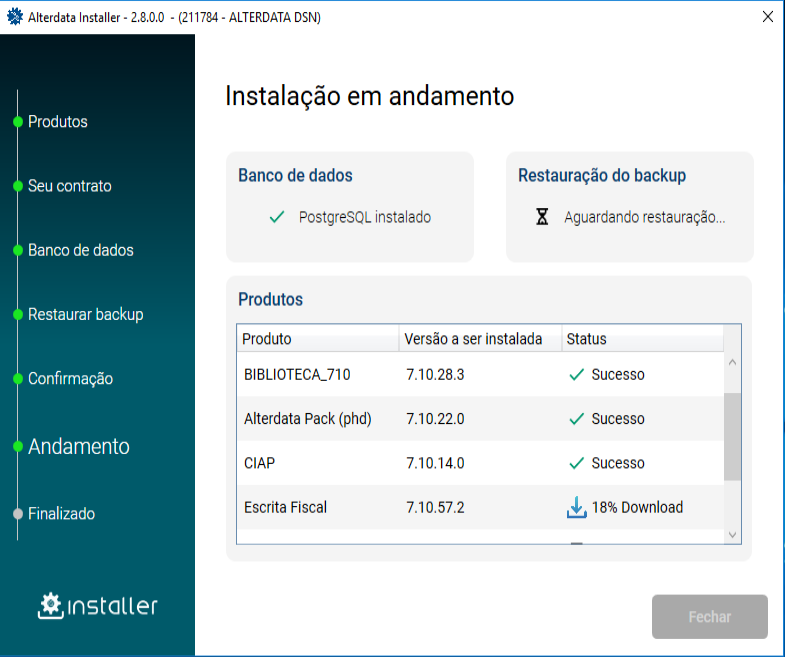Click the green checkmark beside PostgreSQL instalado
Image resolution: width=785 pixels, height=657 pixels.
pos(277,217)
